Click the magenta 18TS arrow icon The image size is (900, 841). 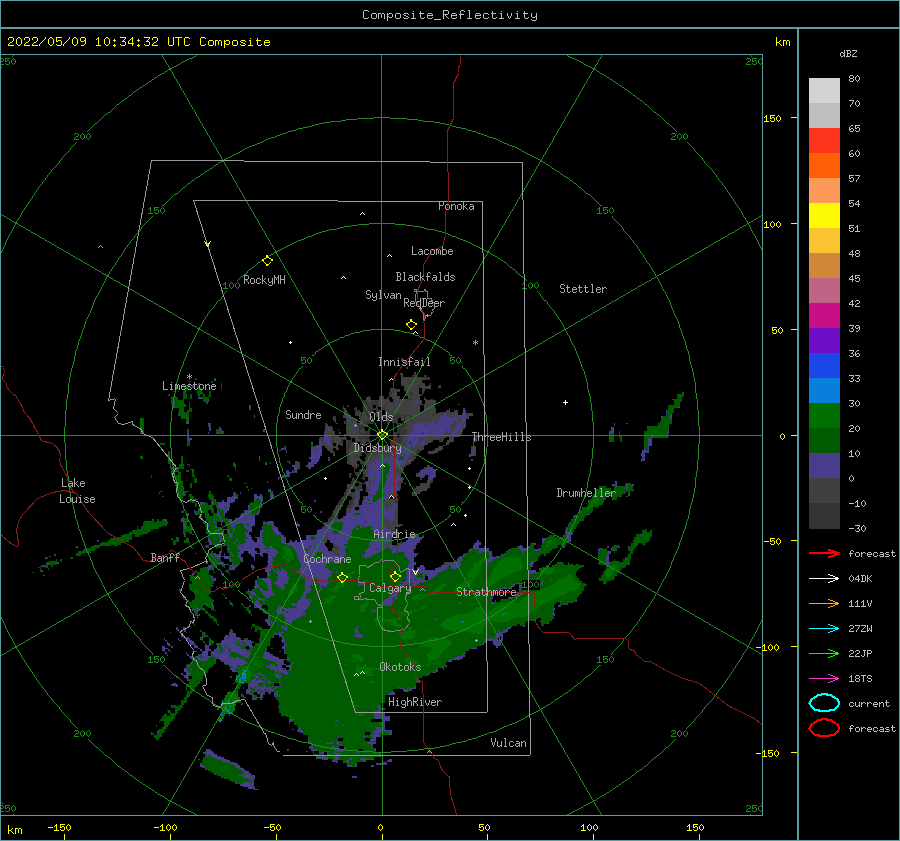point(824,679)
